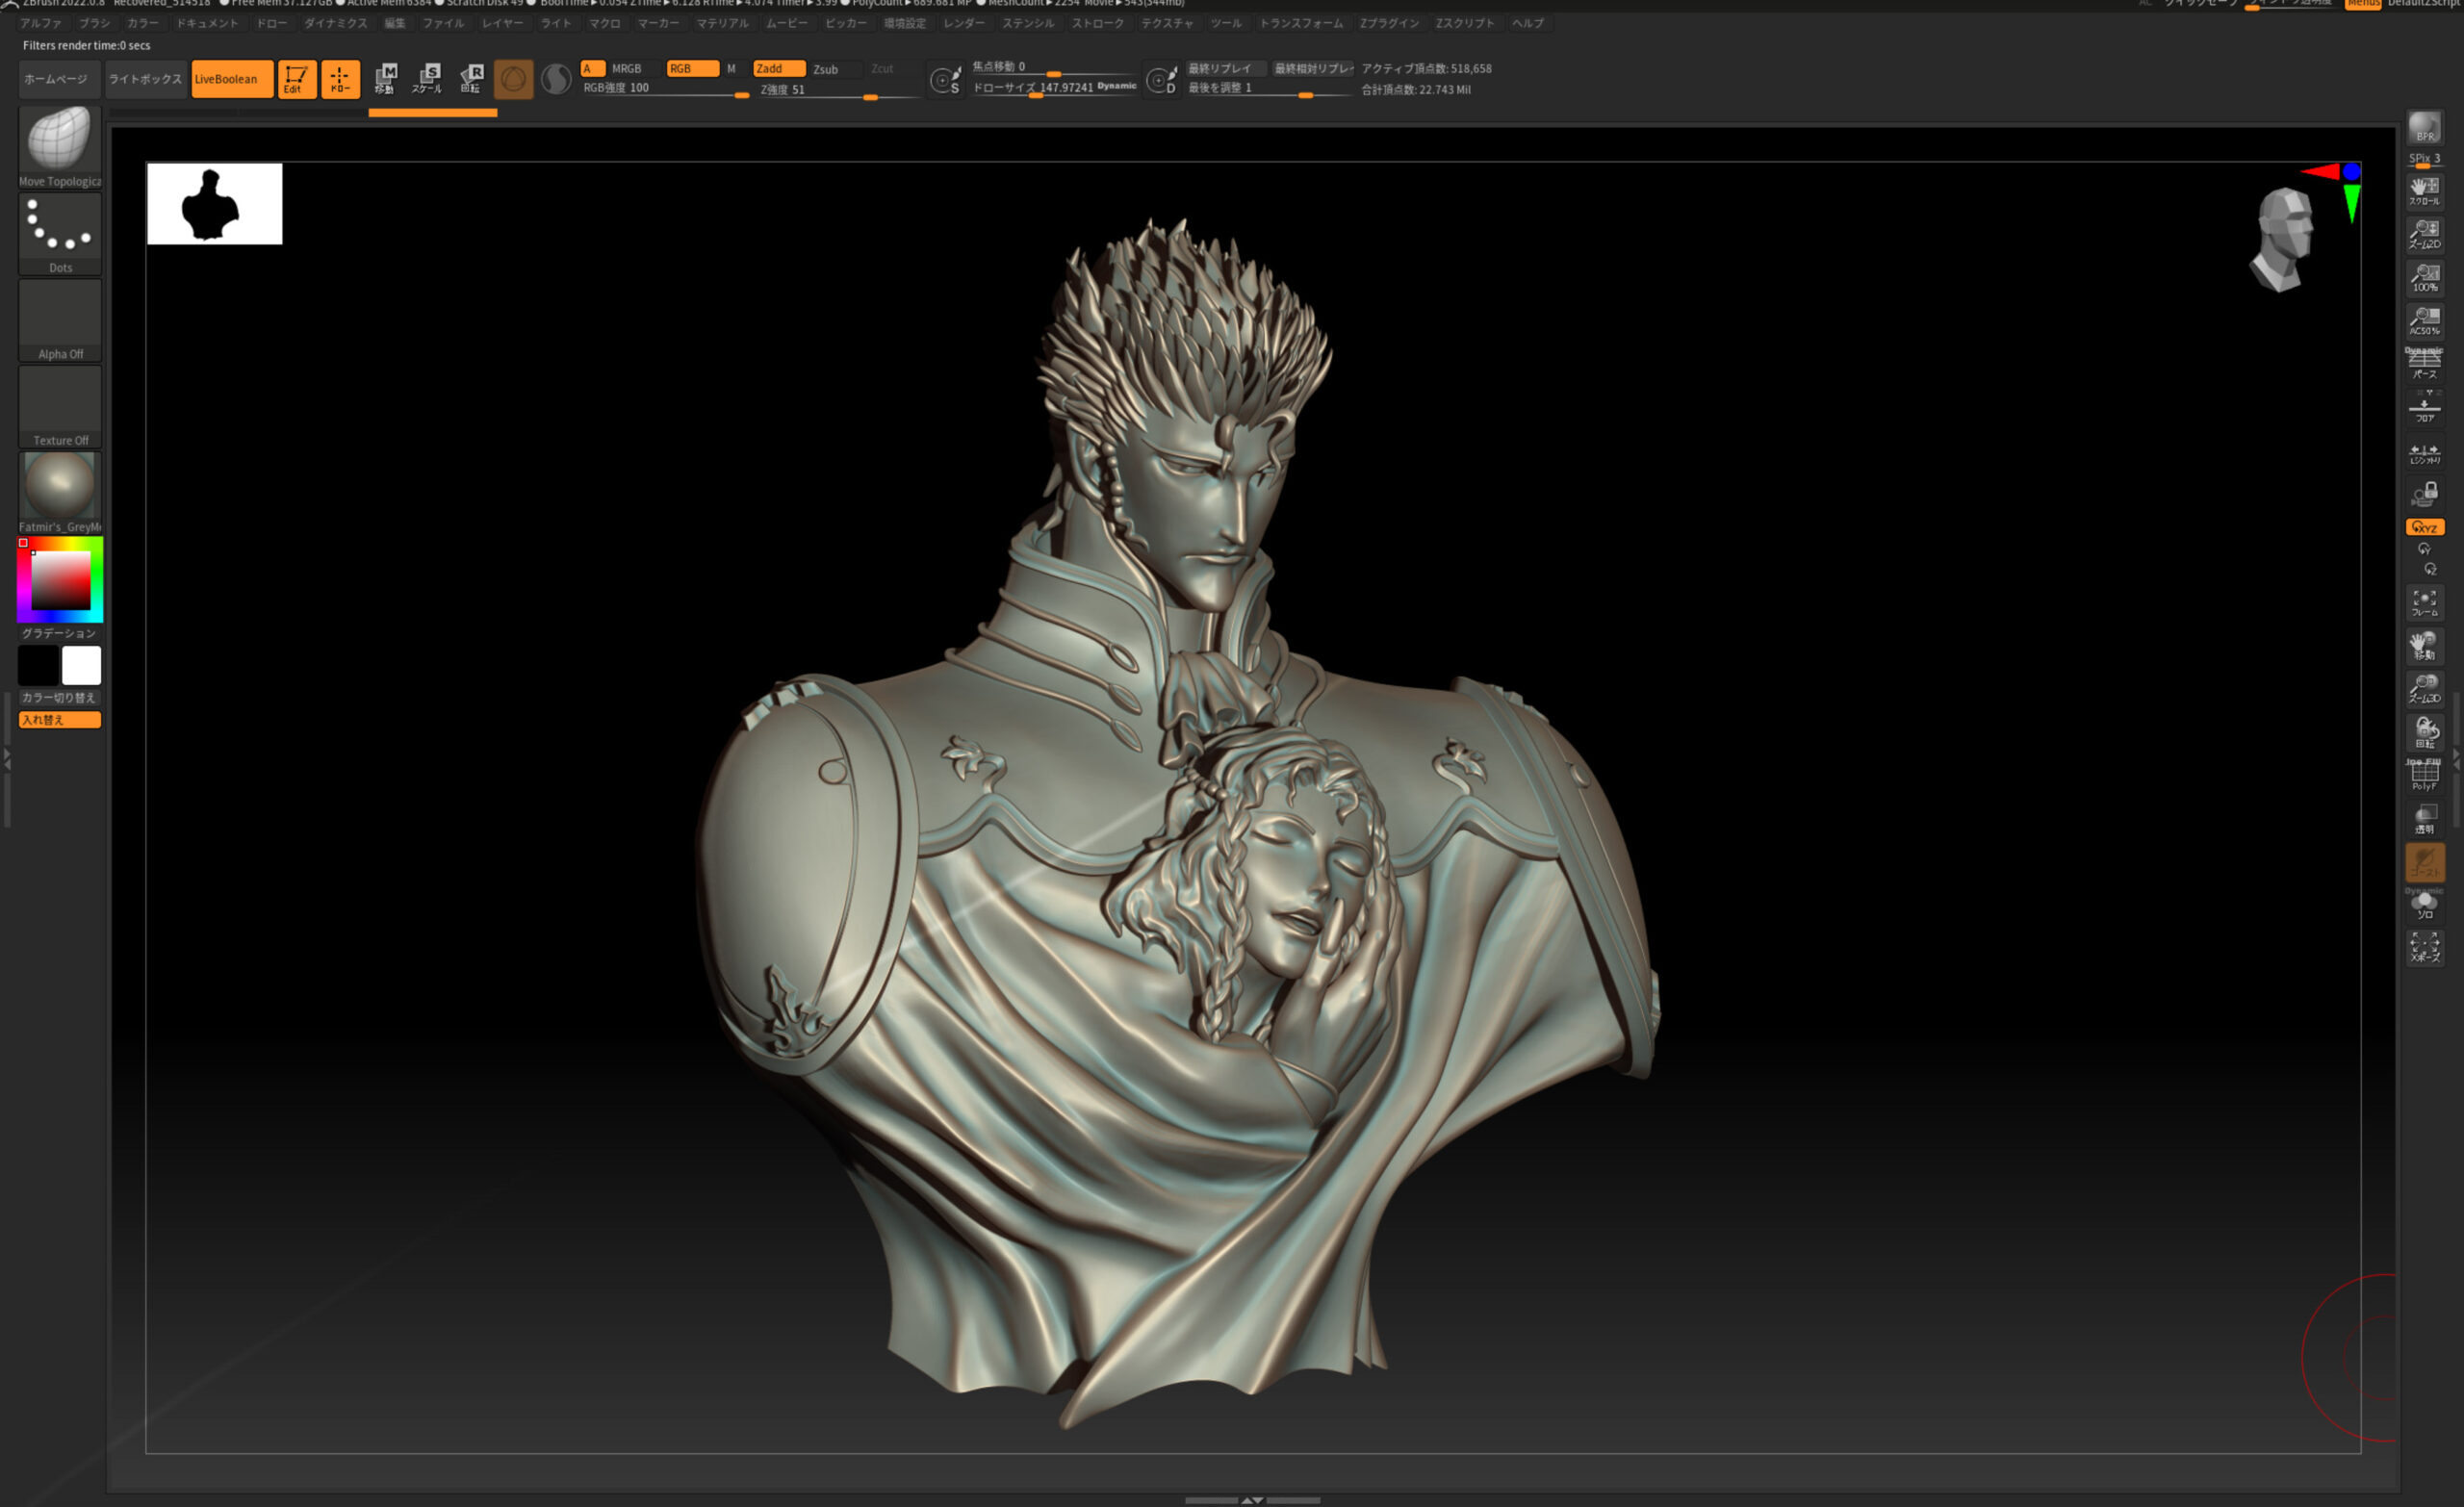This screenshot has width=2464, height=1507.
Task: Click the 回転 rotate view icon
Action: 2424,731
